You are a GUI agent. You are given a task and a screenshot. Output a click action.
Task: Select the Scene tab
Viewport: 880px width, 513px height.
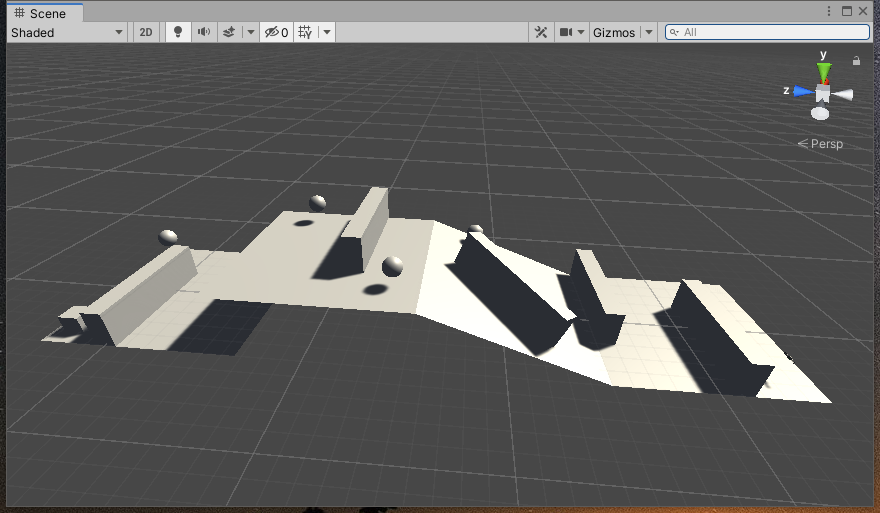tap(42, 12)
